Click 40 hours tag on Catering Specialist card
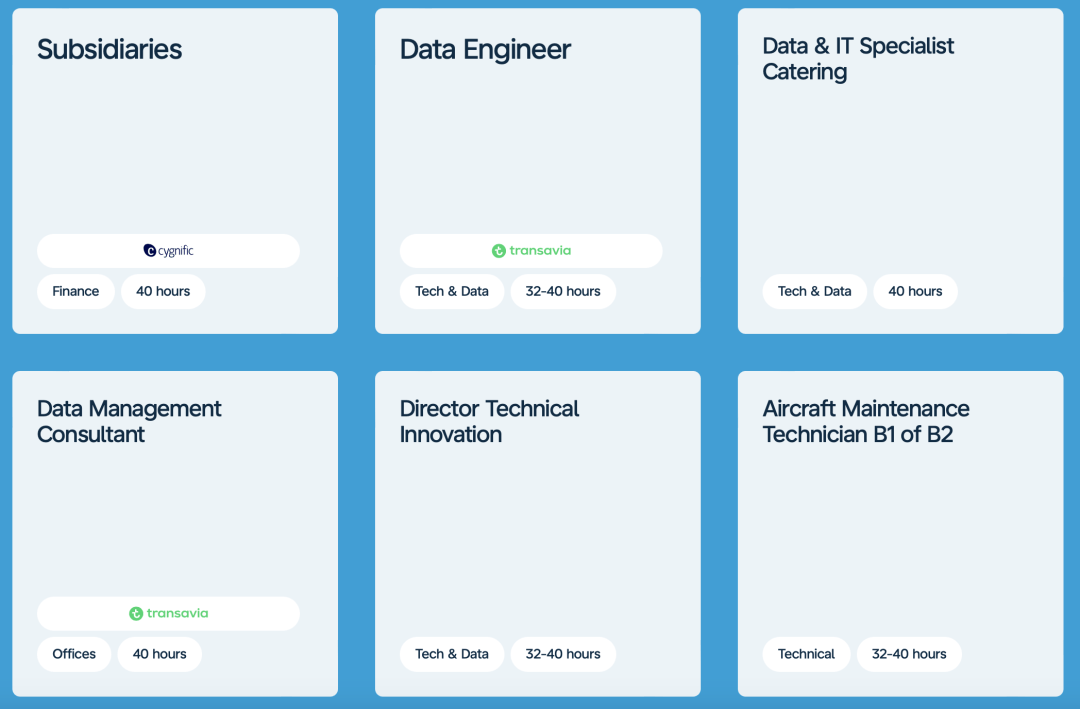Screen dimensions: 1080x709 915,291
